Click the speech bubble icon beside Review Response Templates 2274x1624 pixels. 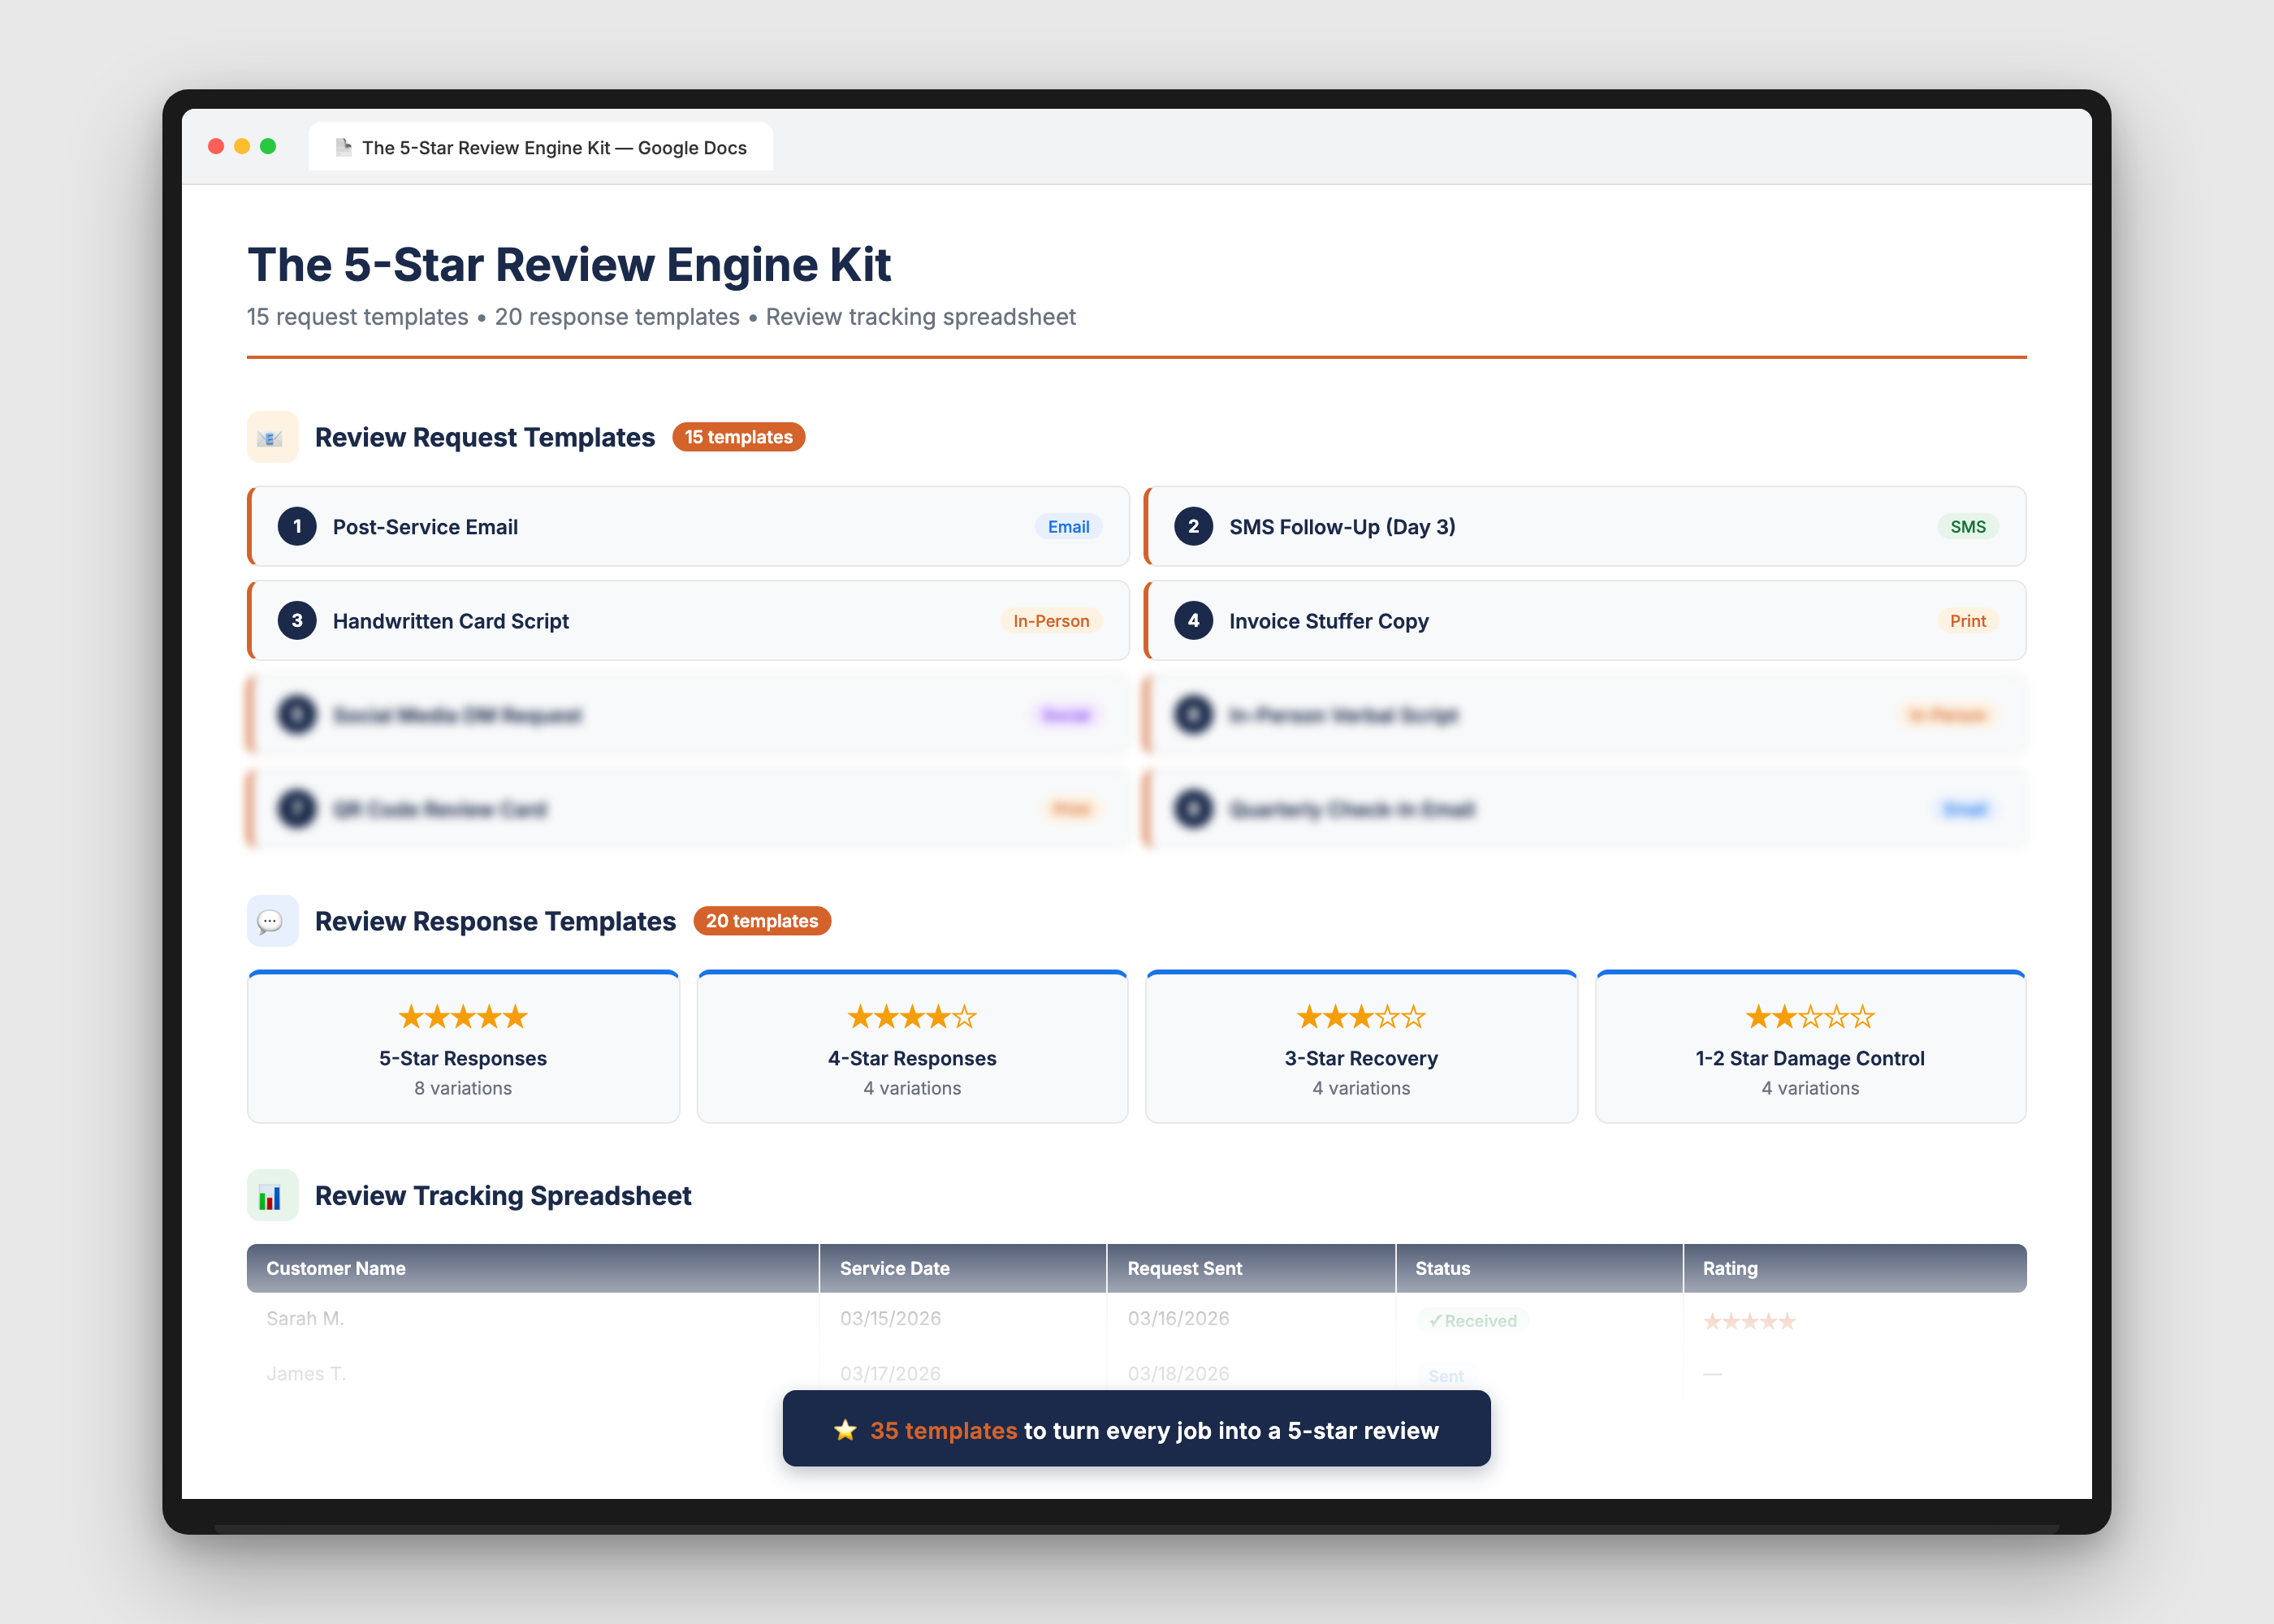[x=271, y=921]
